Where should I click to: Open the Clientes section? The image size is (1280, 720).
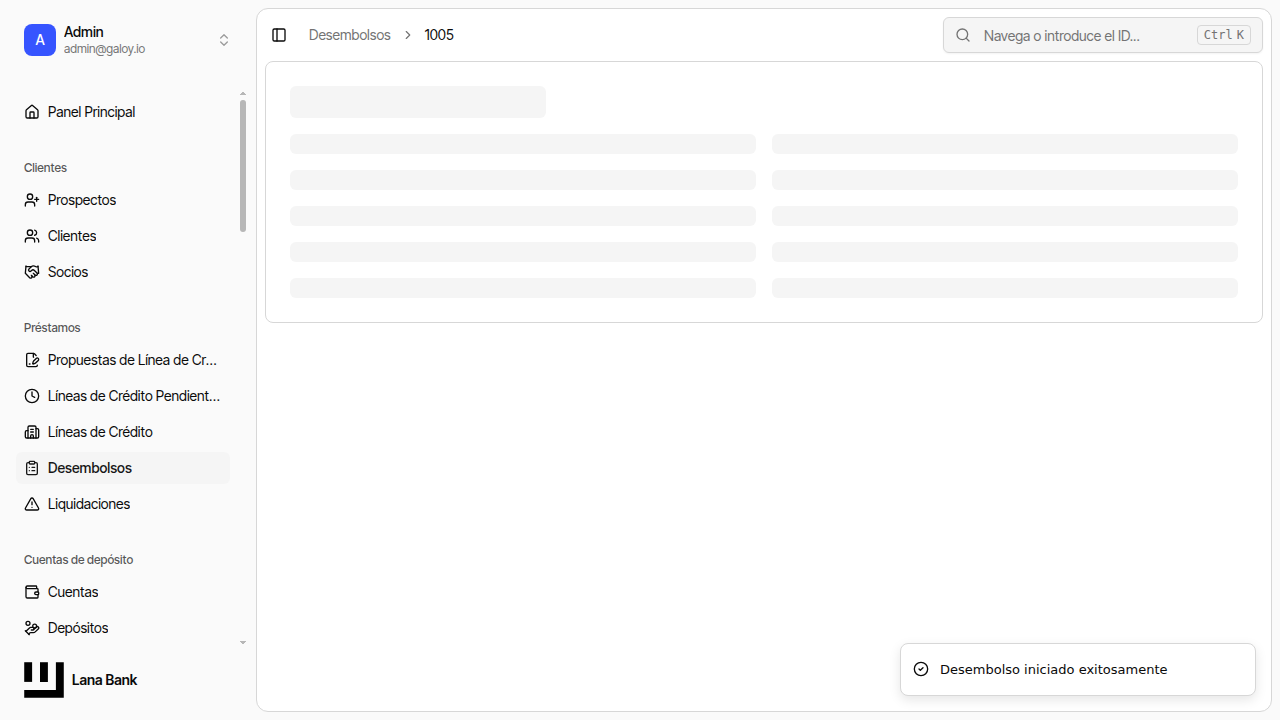[x=123, y=236]
